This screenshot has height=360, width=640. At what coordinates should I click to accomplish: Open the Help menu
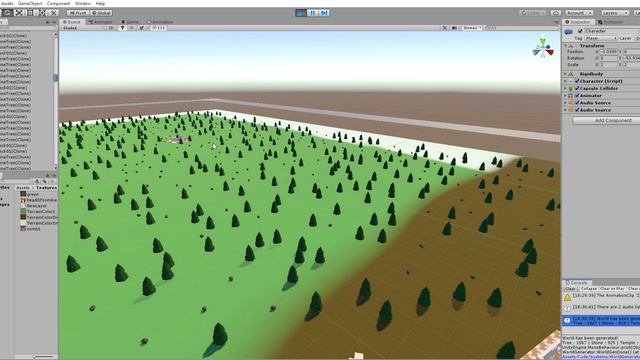coord(100,3)
